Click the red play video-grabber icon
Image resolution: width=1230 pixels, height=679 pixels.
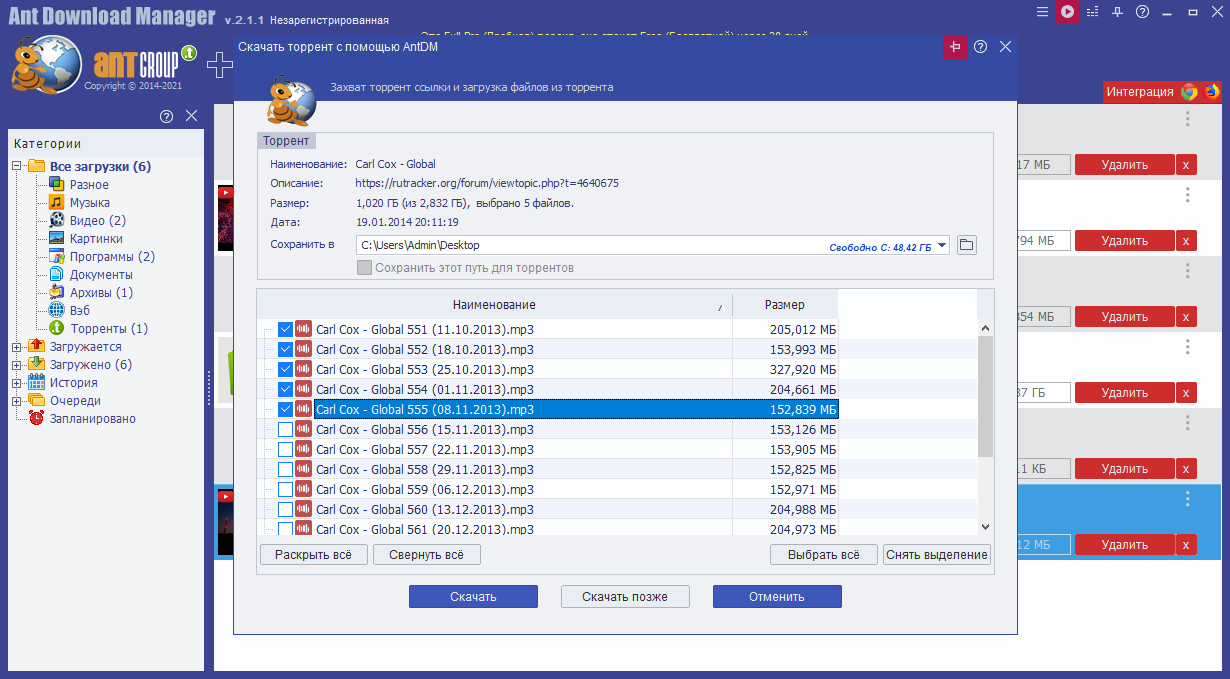click(x=1068, y=12)
